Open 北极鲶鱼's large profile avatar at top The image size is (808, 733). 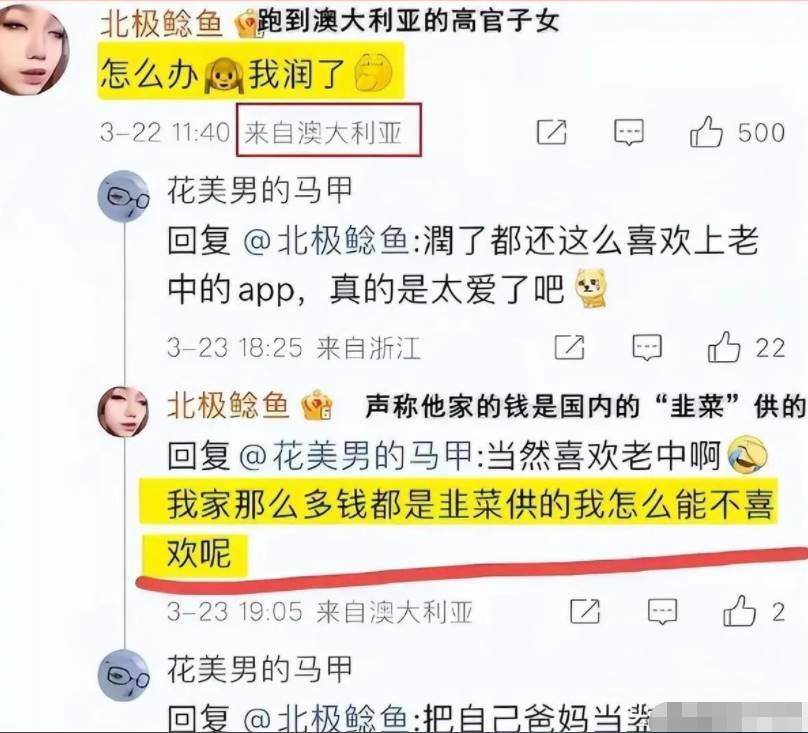pos(32,49)
